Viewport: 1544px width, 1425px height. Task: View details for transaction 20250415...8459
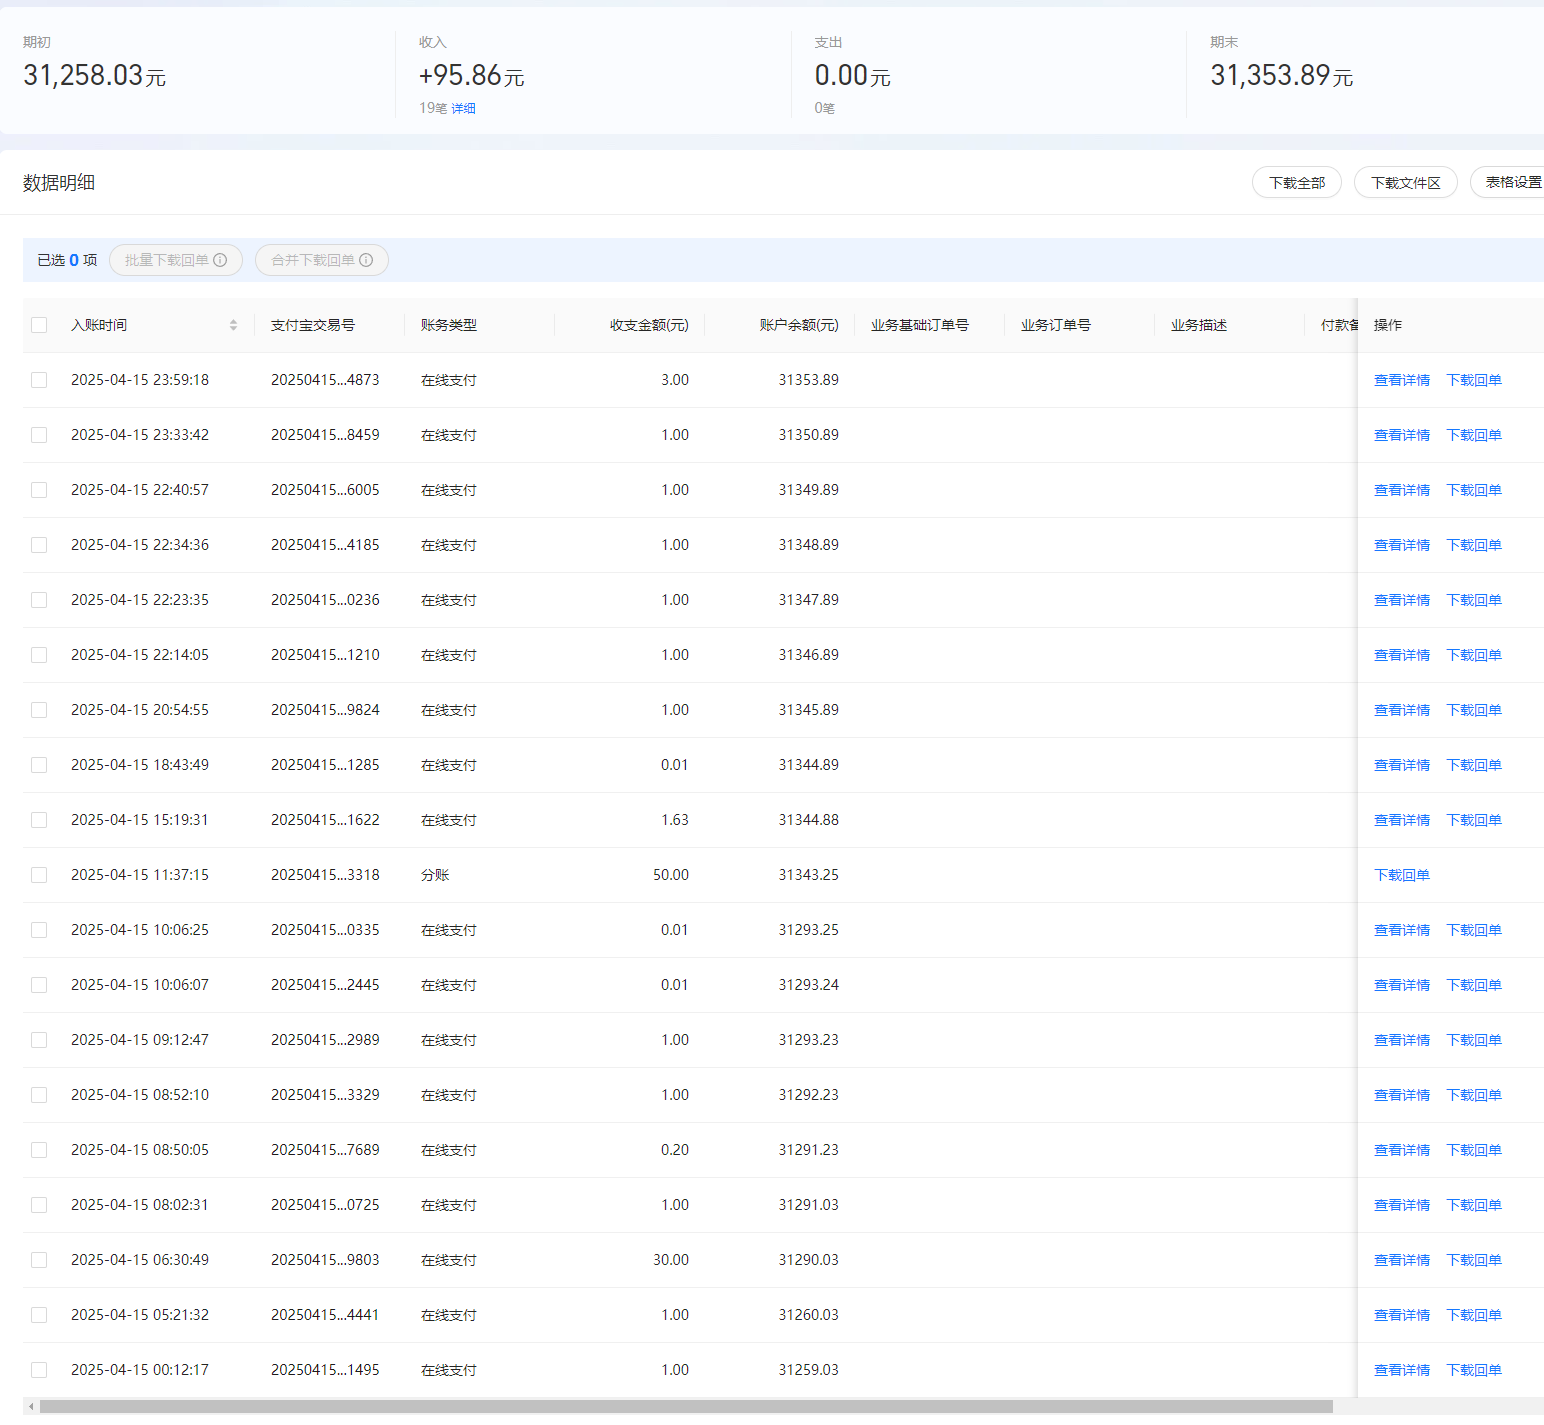pos(1402,435)
